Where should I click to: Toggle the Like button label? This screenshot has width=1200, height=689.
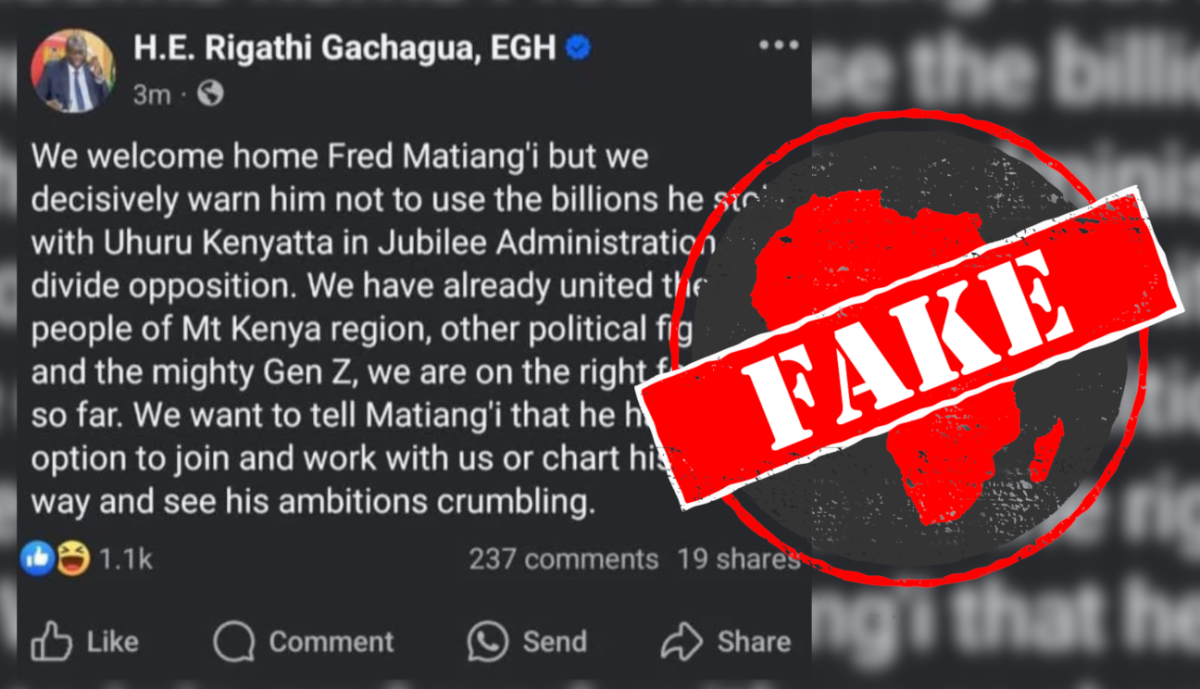tap(112, 641)
